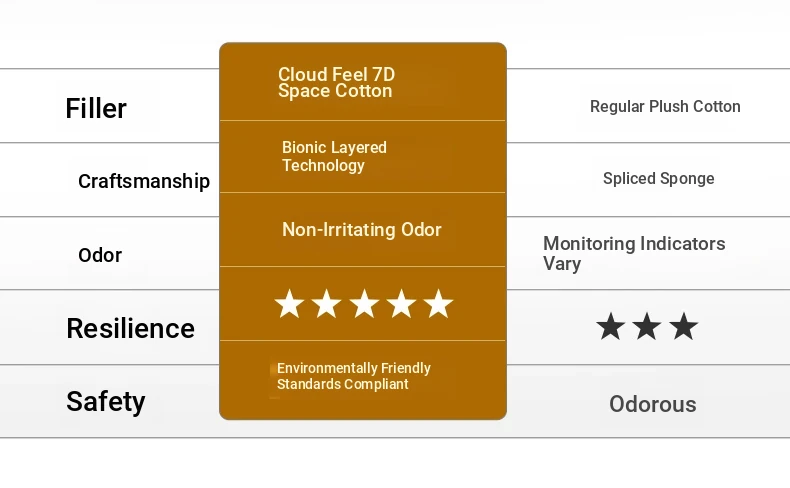Click Environmentally Friendly Standards Compliant text
Viewport: 790px width, 488px height.
(x=354, y=376)
